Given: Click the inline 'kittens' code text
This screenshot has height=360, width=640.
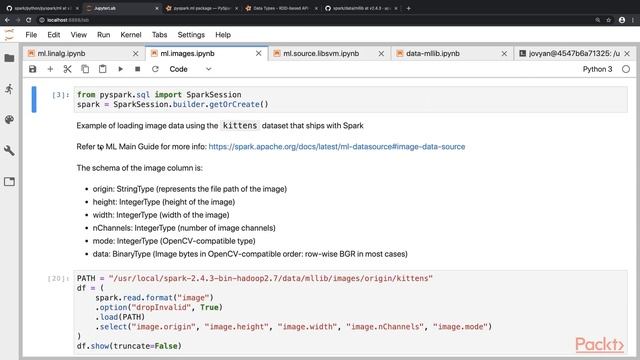Looking at the screenshot, I should [240, 125].
